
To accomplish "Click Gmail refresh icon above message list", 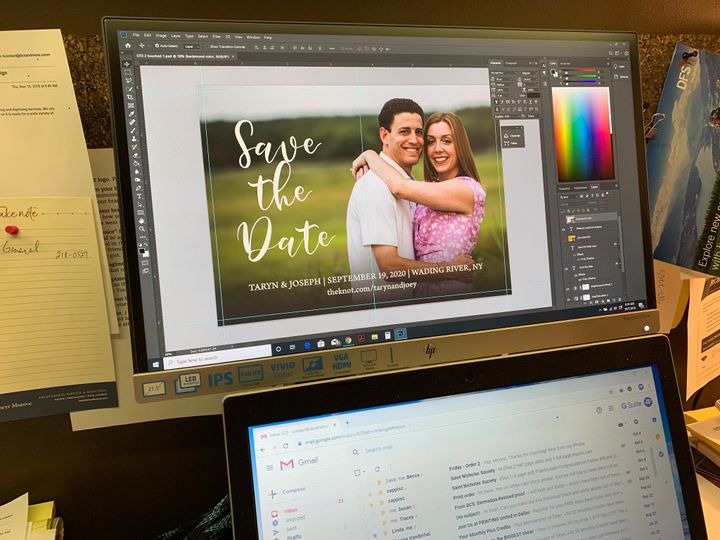I will pos(377,469).
